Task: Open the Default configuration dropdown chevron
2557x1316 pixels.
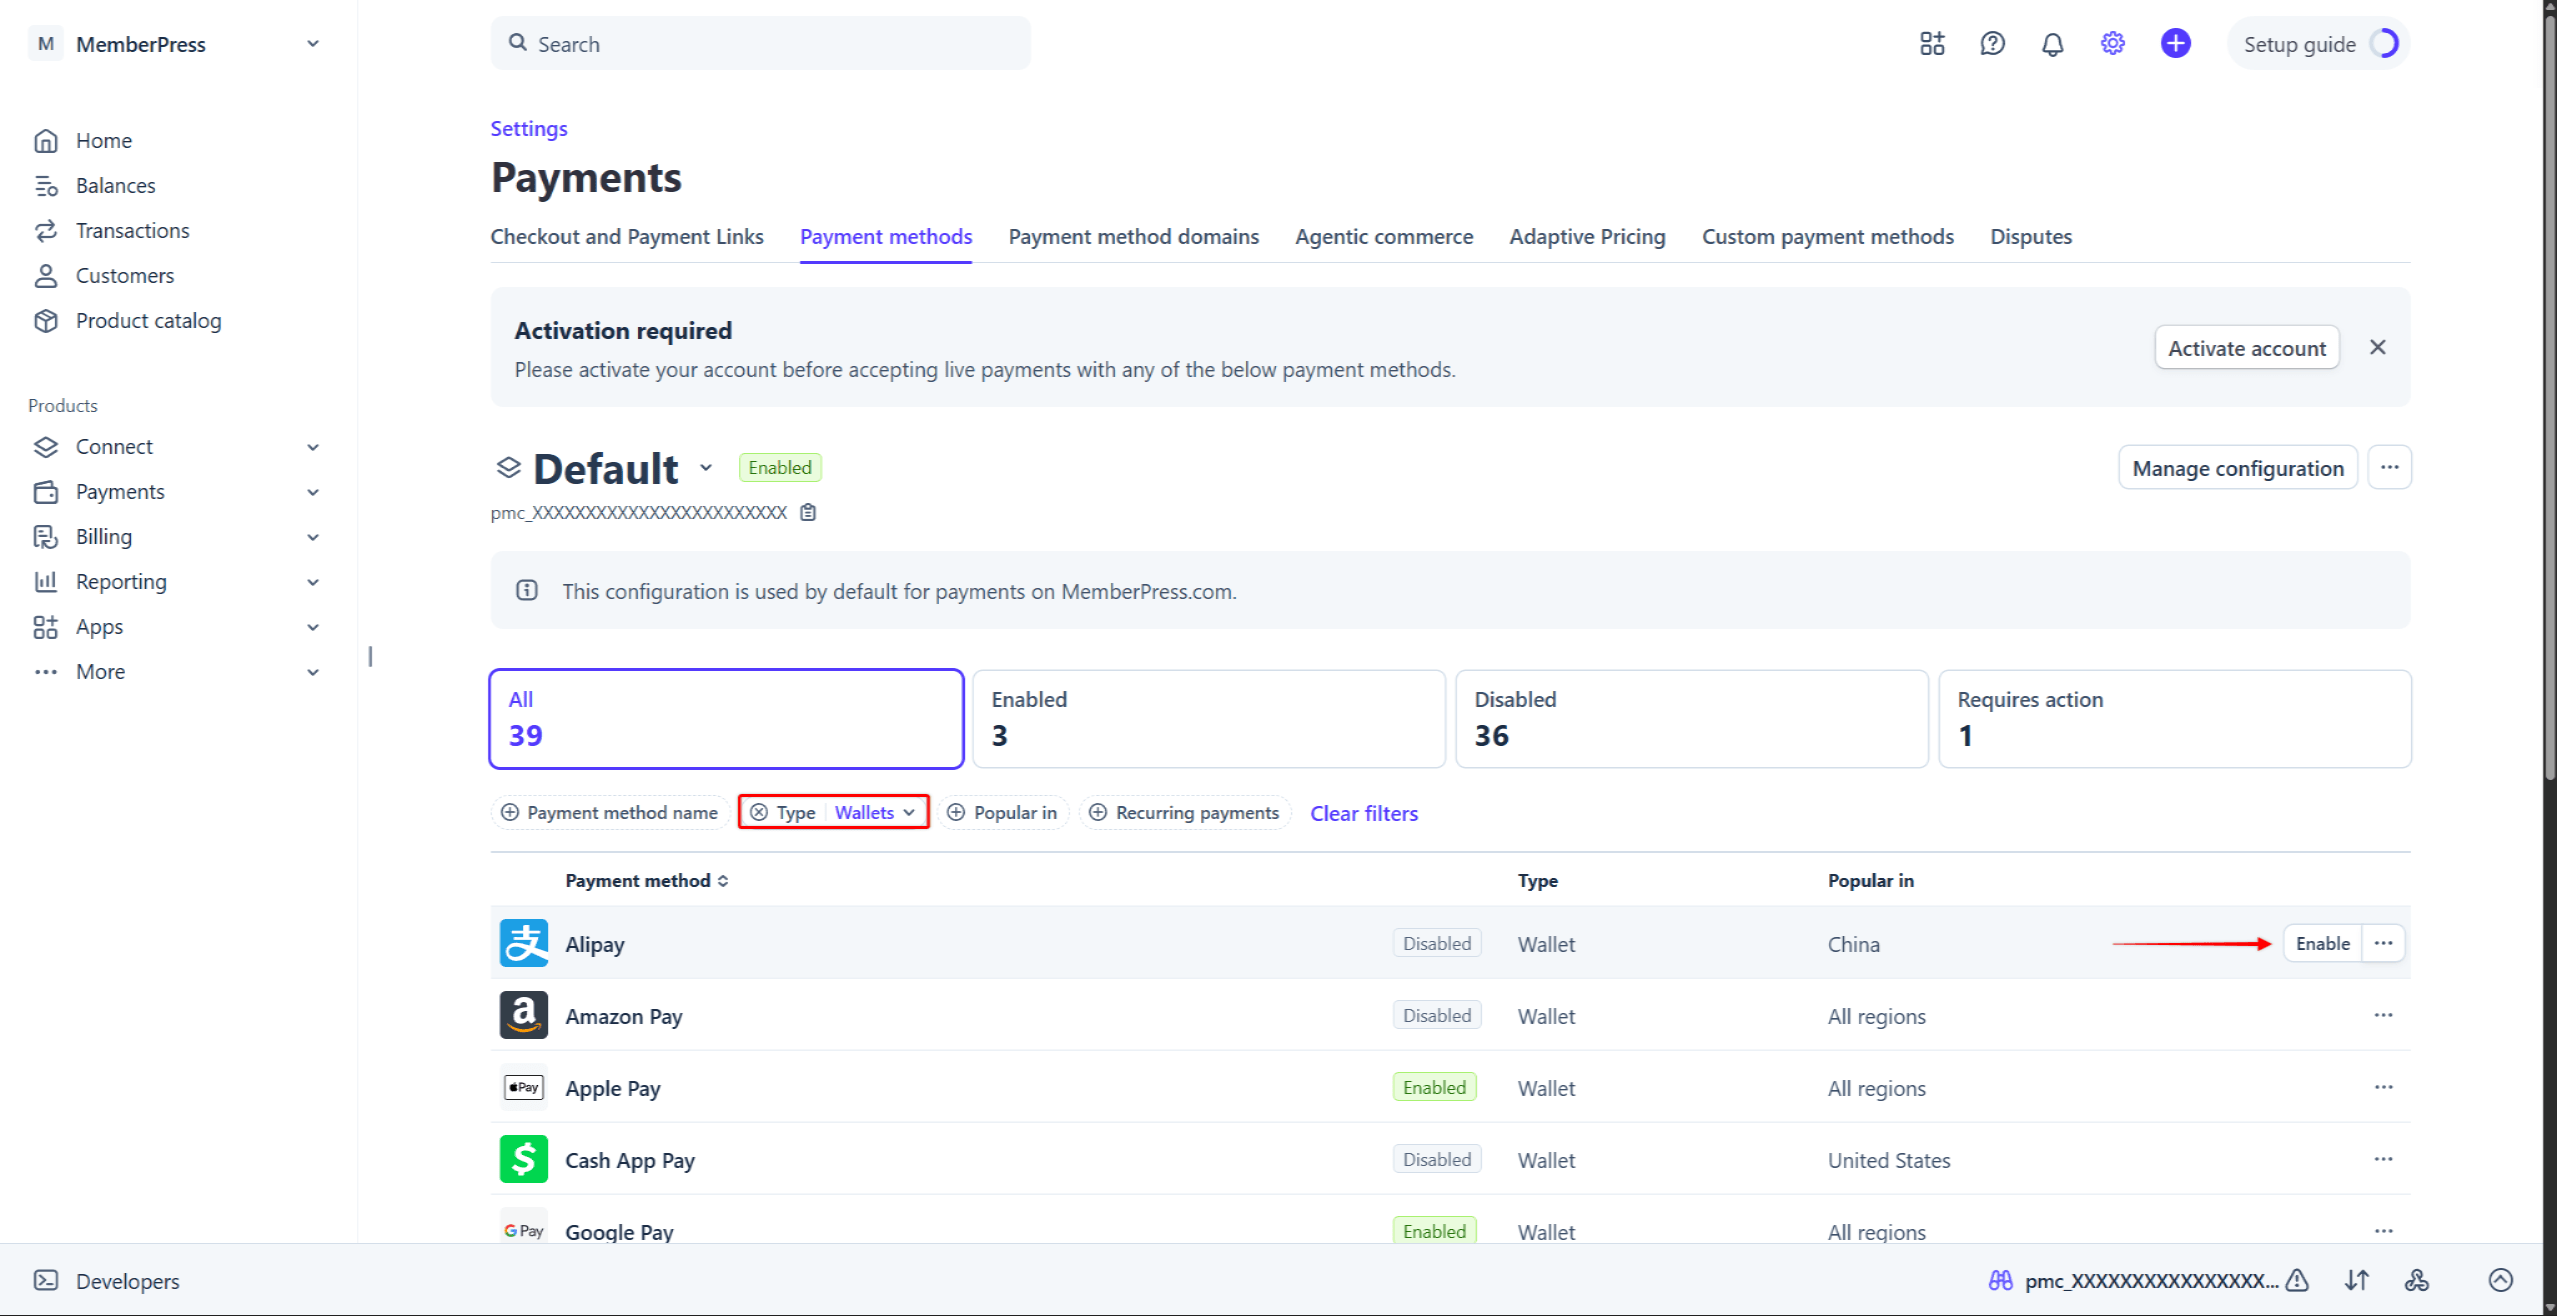Action: pos(705,468)
